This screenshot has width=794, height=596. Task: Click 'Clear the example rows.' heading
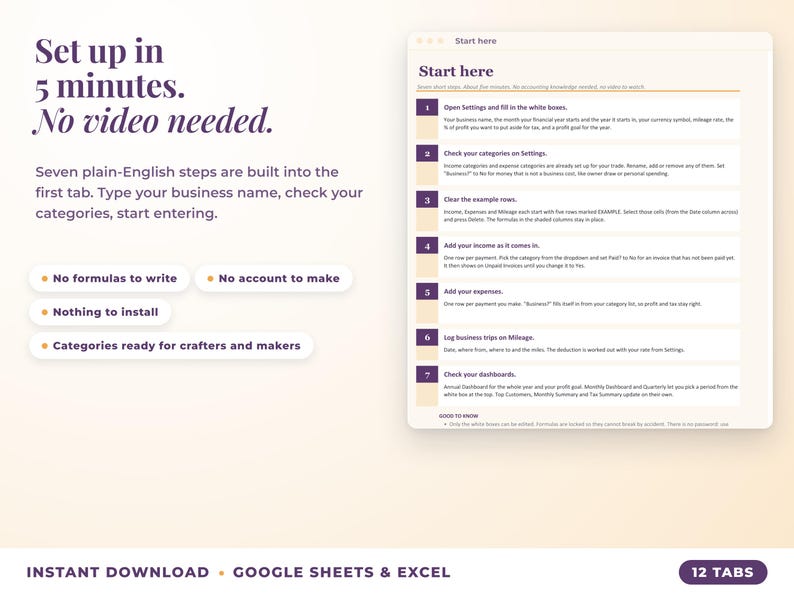tap(480, 200)
